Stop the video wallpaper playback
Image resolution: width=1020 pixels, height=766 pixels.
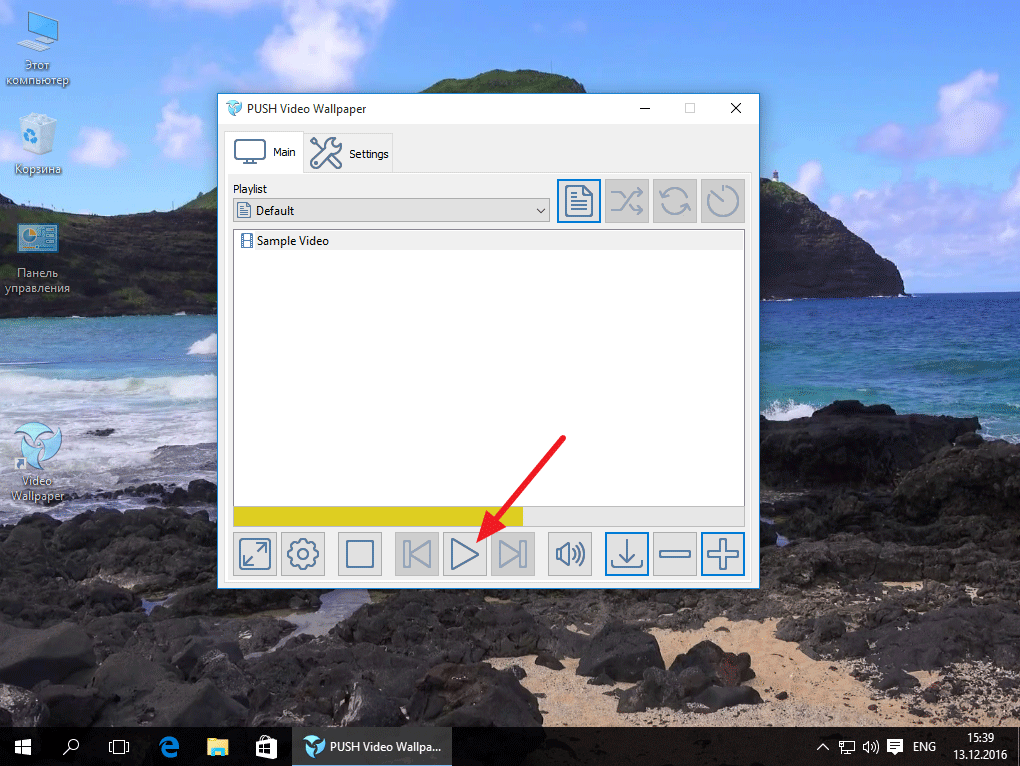coord(360,554)
